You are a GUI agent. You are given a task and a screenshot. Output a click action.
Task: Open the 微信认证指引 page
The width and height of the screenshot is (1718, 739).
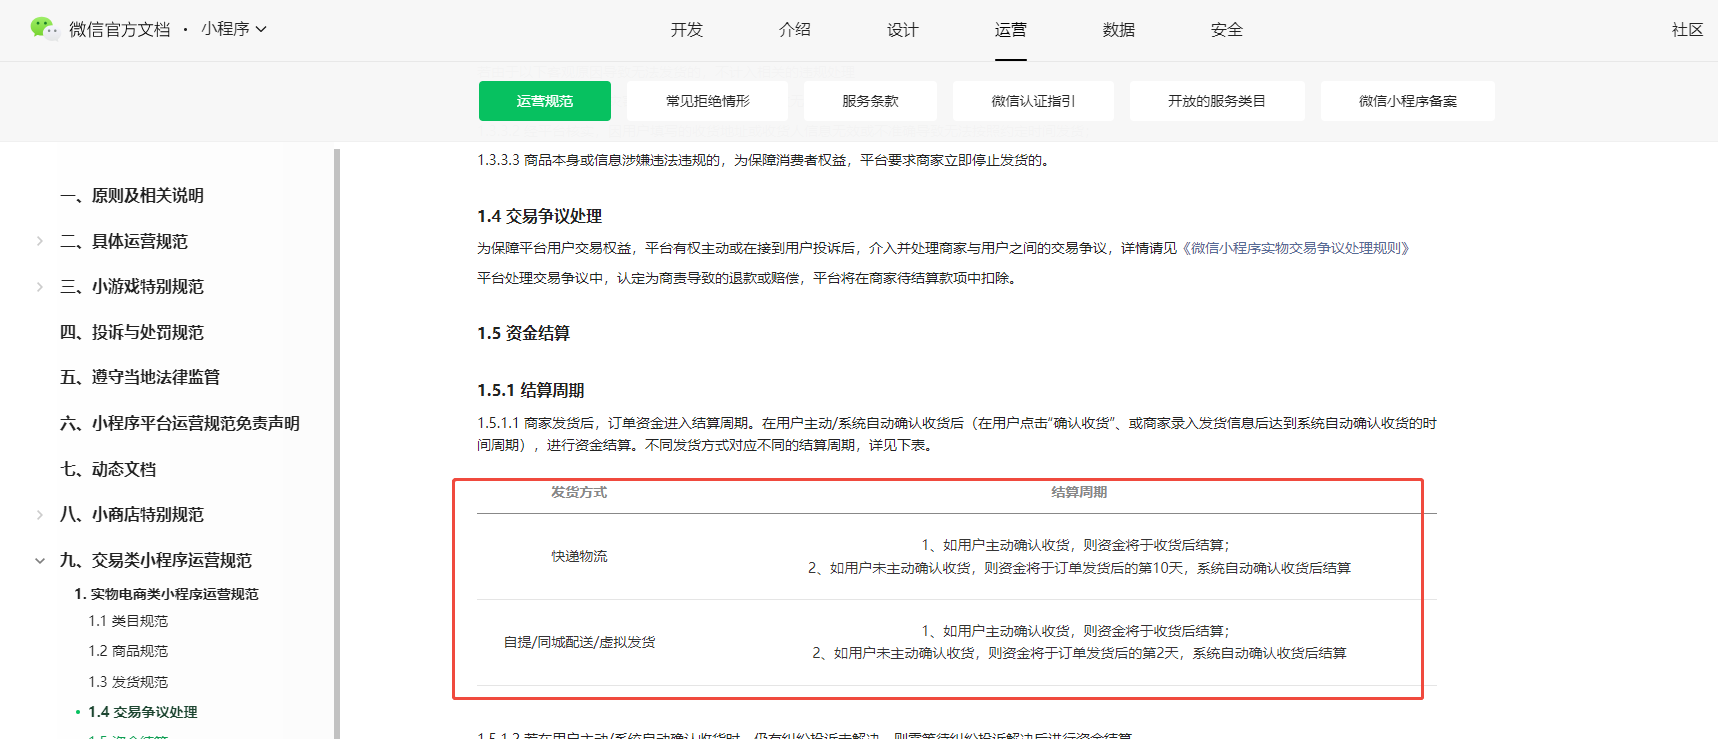pos(1033,101)
